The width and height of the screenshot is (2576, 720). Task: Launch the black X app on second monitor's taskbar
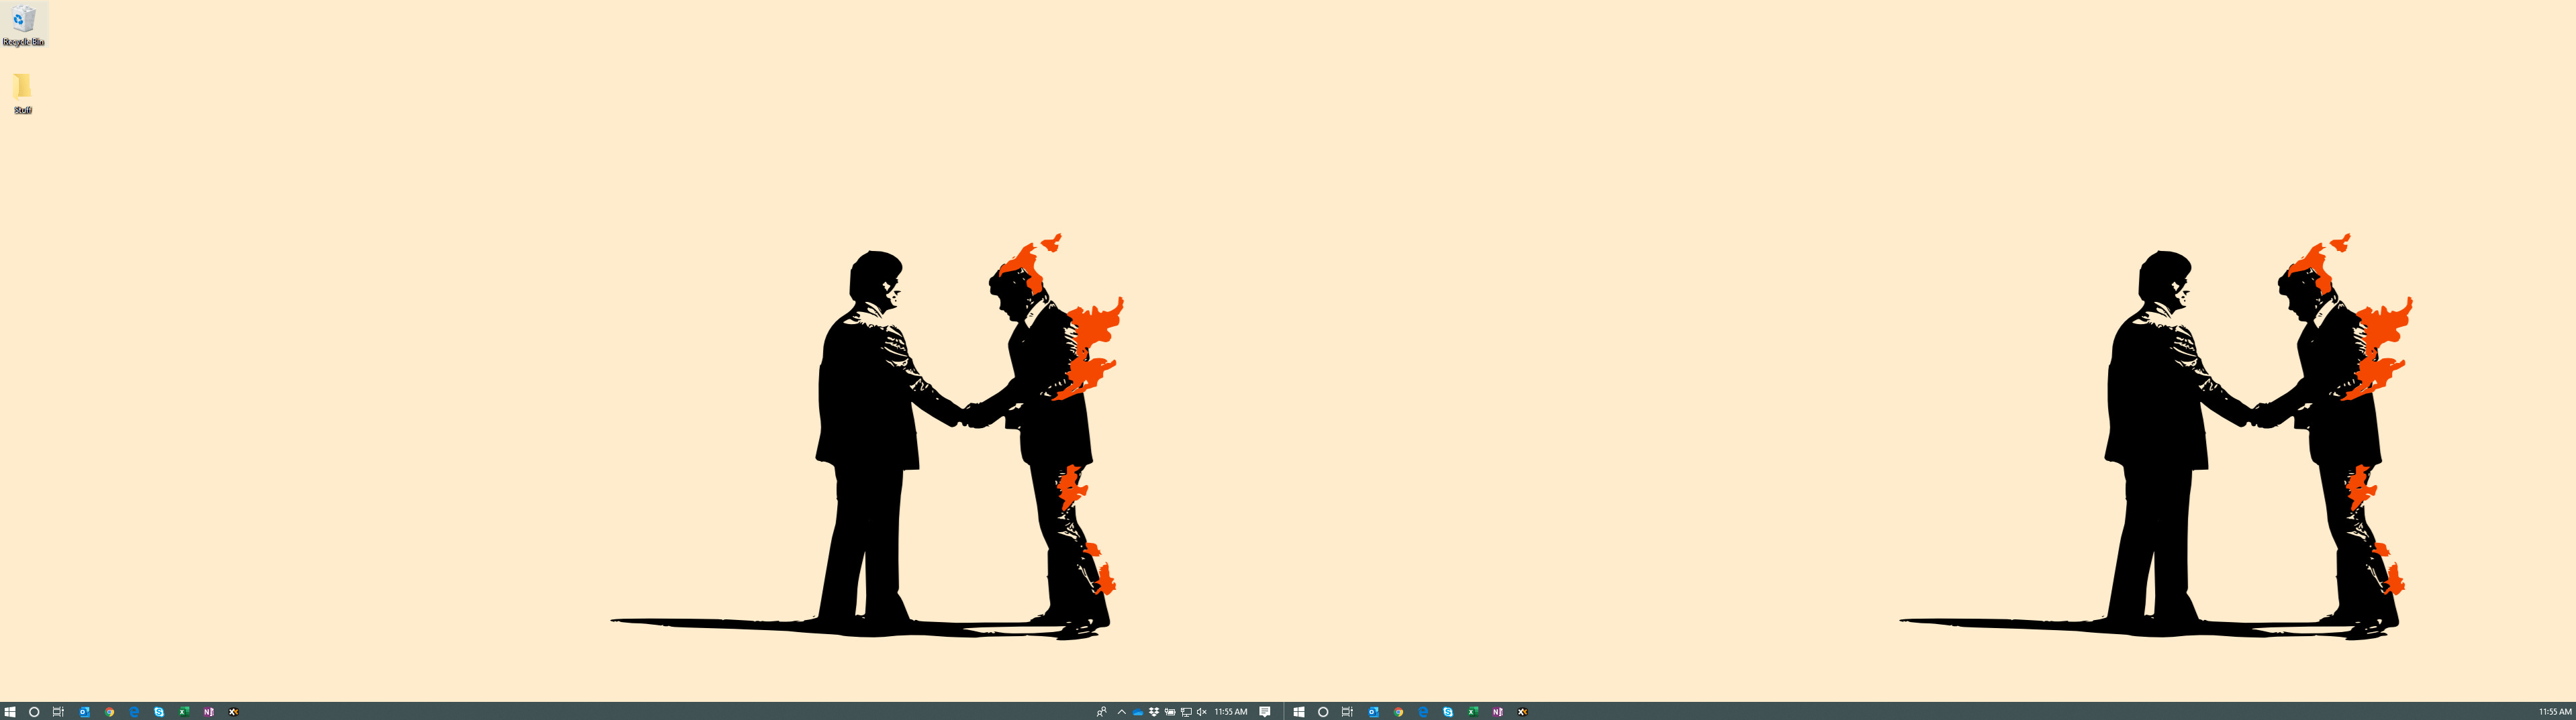(x=1522, y=712)
